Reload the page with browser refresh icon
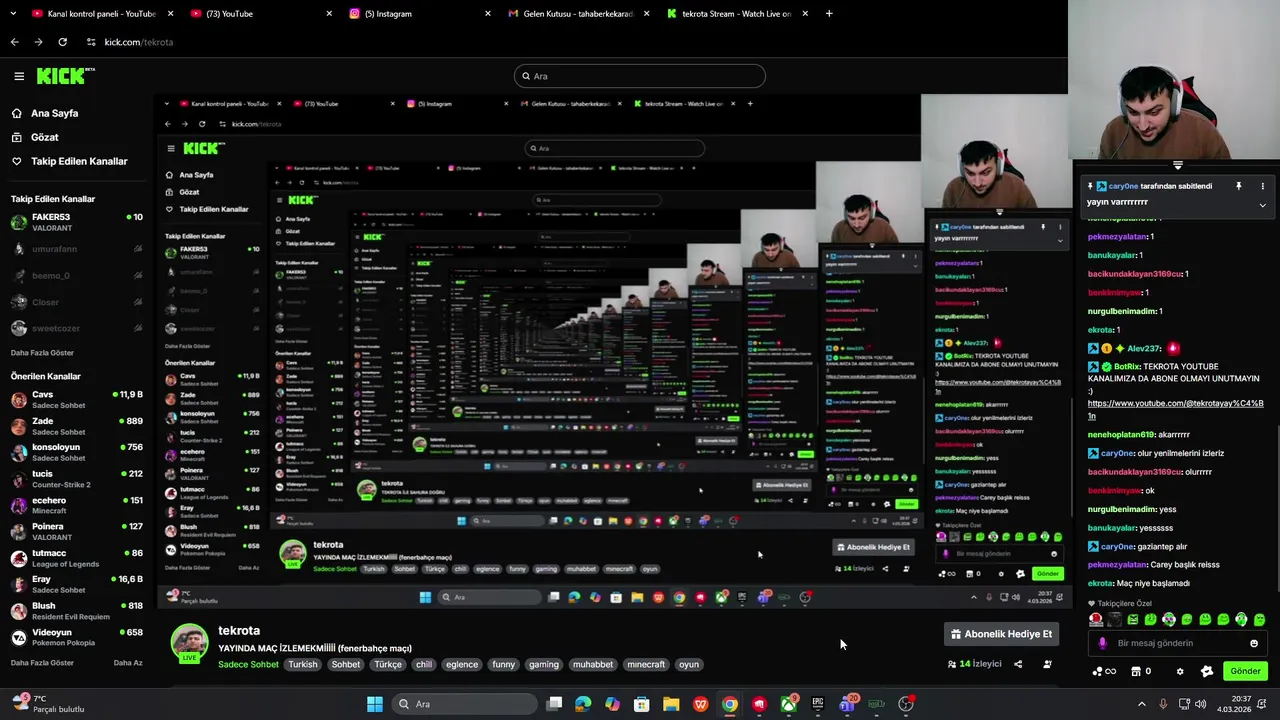 click(62, 42)
